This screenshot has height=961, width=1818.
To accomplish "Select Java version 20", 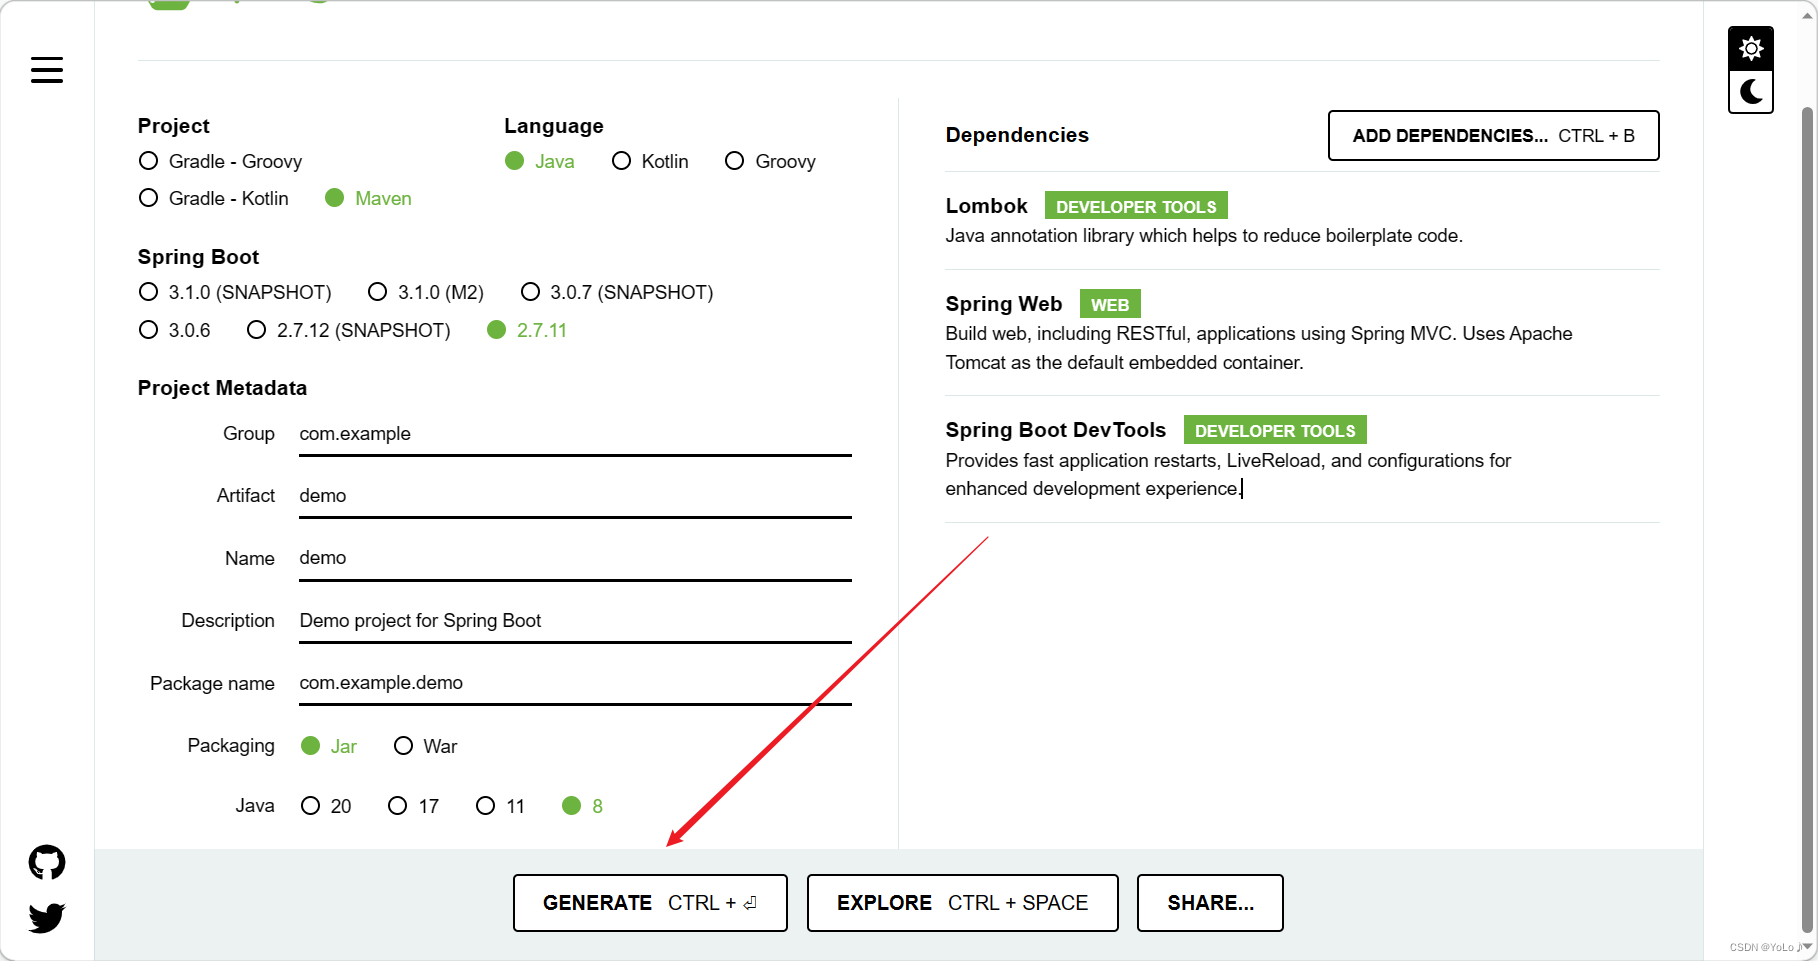I will tap(326, 806).
